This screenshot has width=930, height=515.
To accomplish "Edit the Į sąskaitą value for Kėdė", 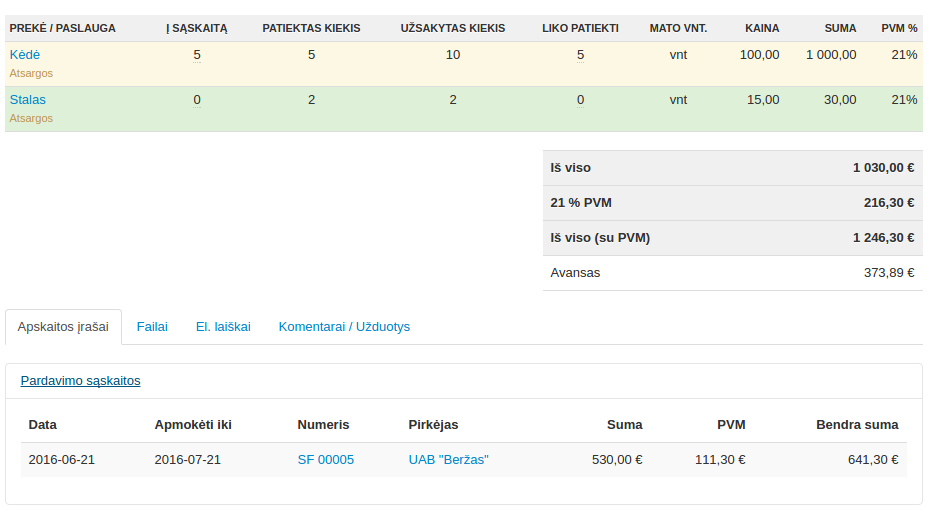I will (x=197, y=55).
